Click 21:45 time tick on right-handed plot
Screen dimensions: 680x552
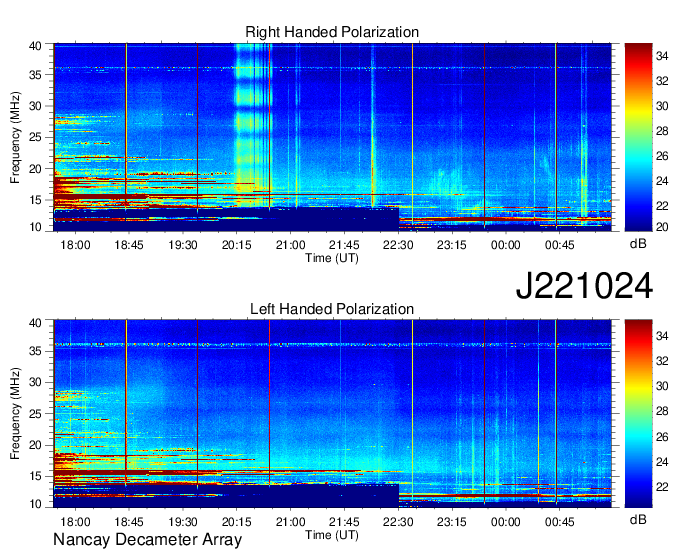344,245
